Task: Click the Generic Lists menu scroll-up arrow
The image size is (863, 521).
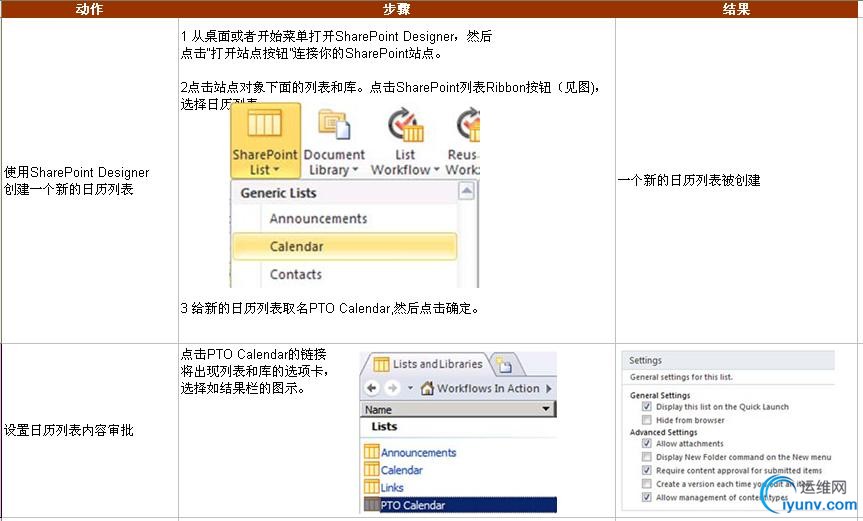Action: [466, 191]
